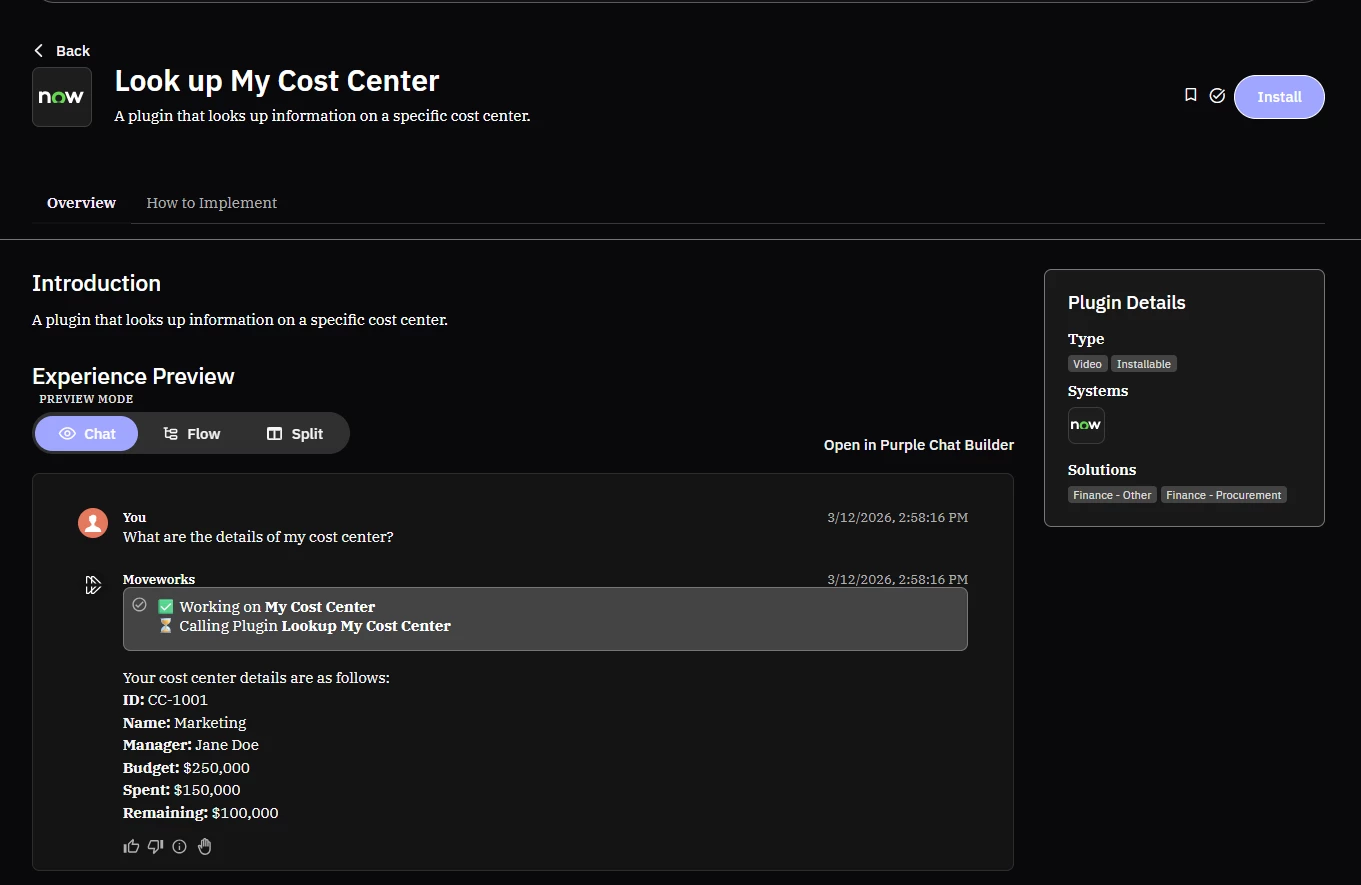1361x885 pixels.
Task: Open the How to Implement tab
Action: [x=212, y=203]
